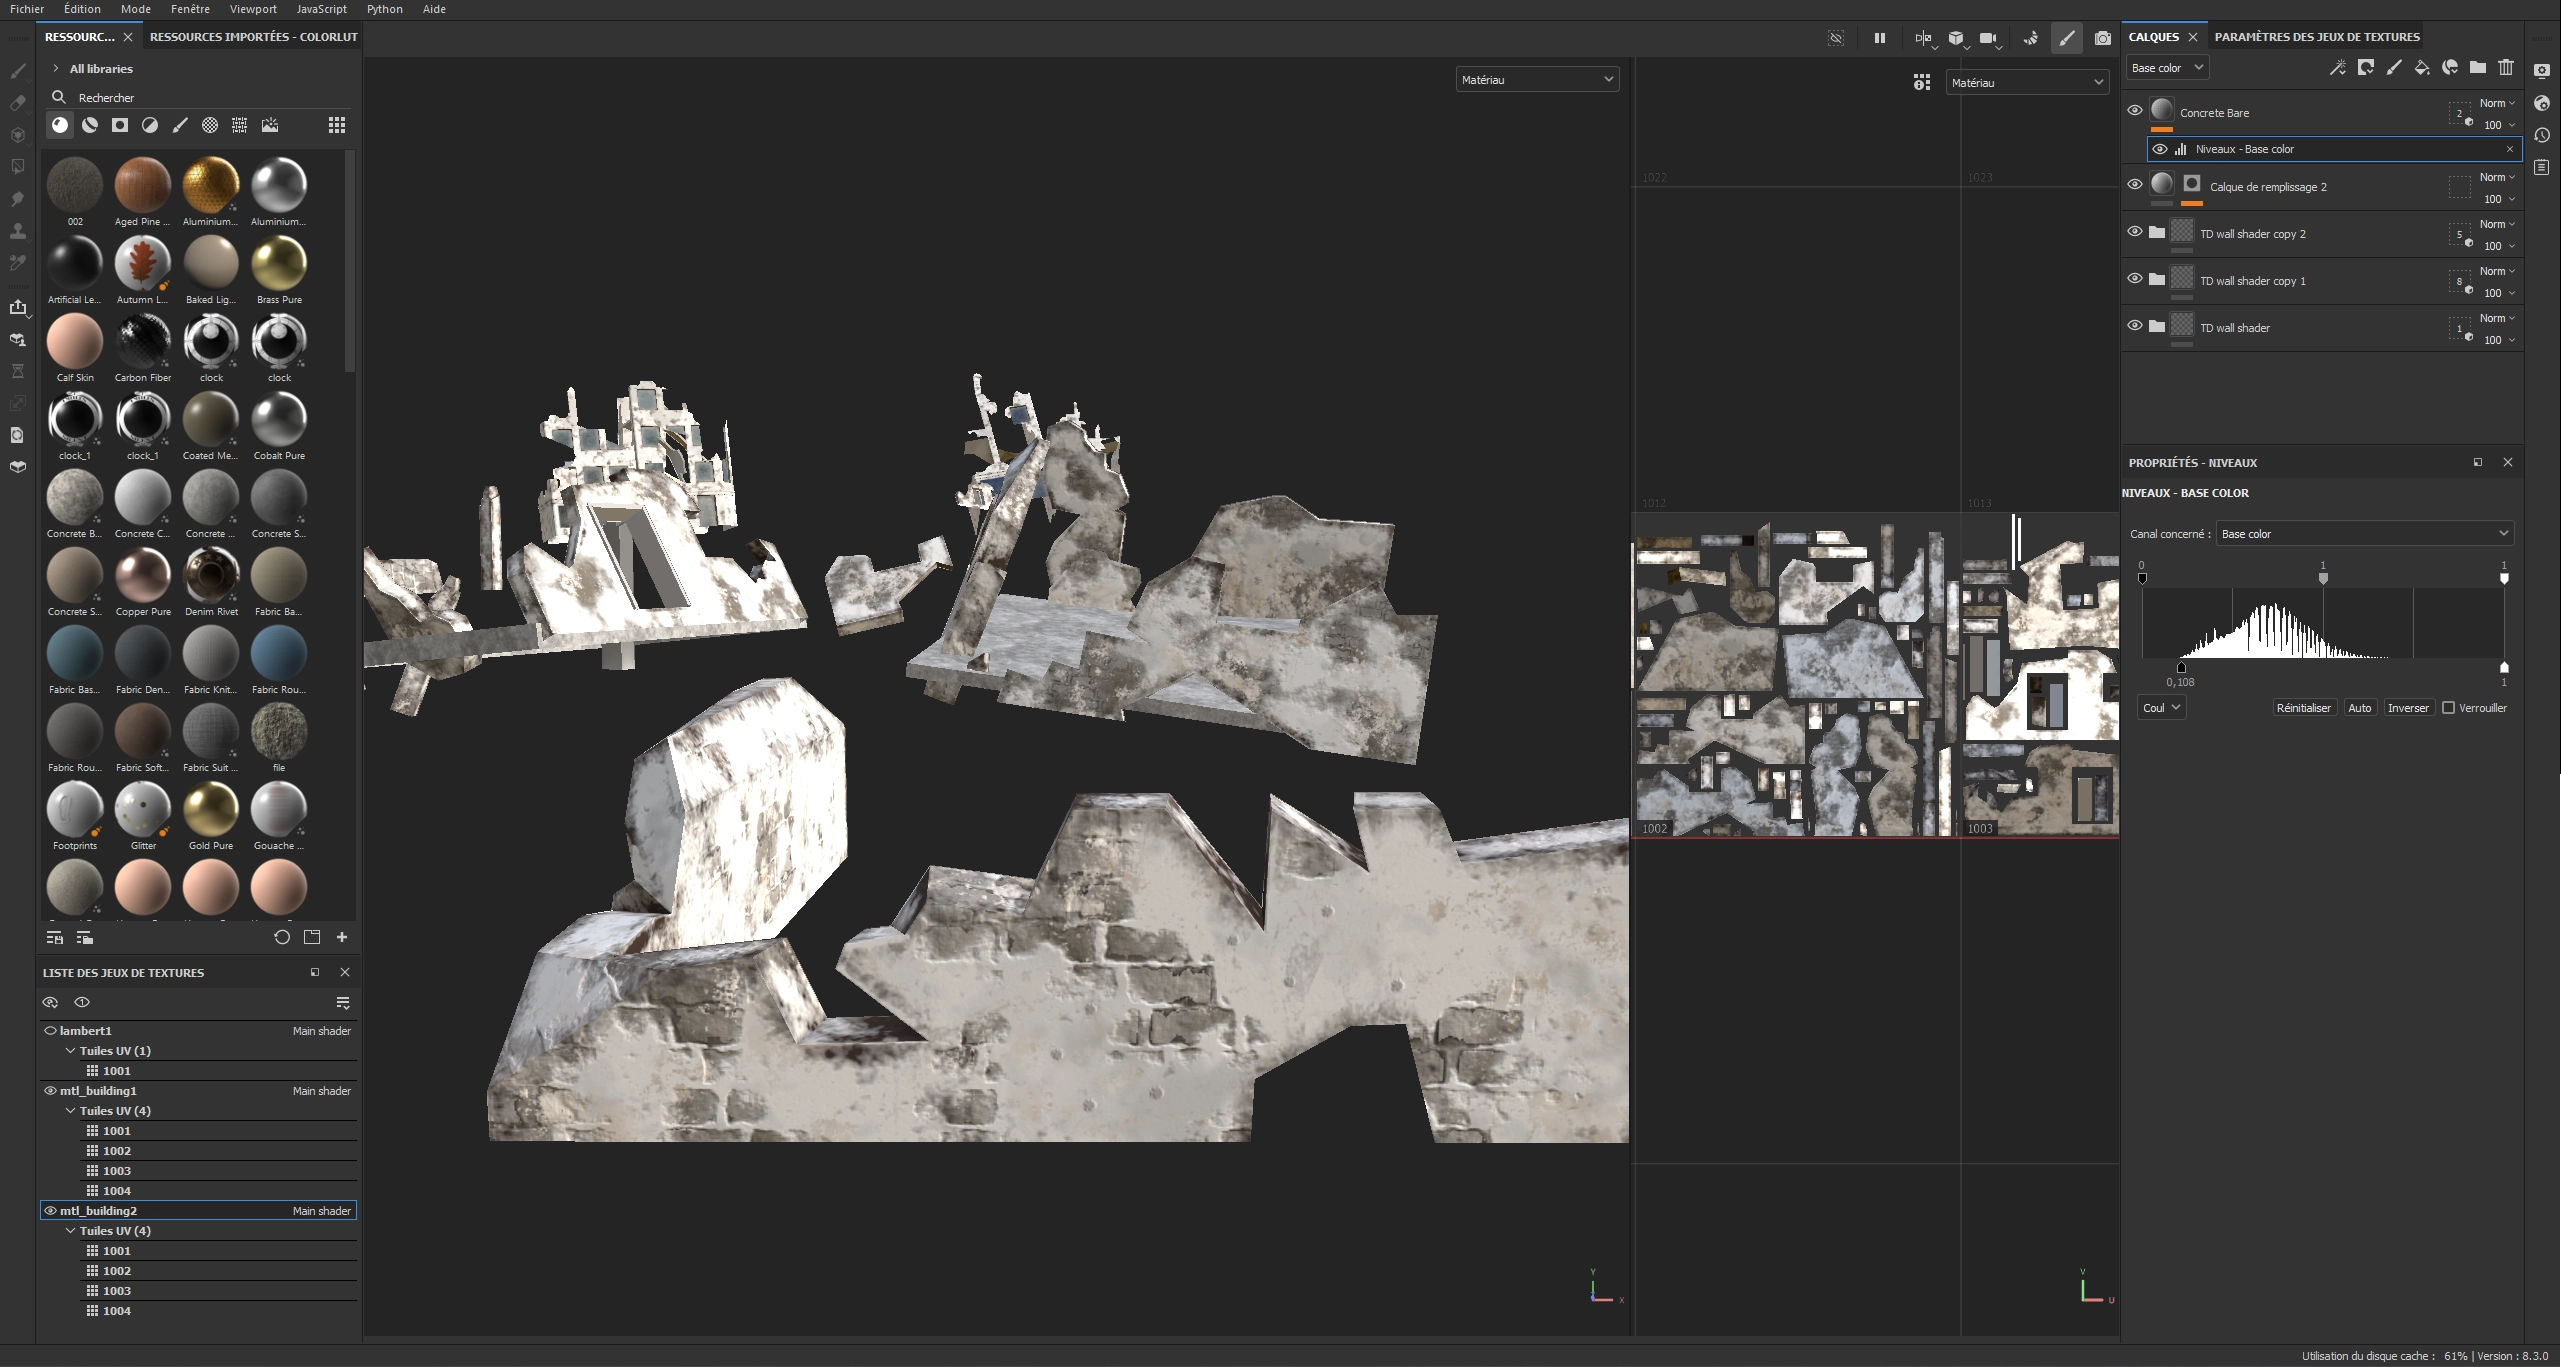This screenshot has height=1367, width=2561.
Task: Click the smart material magic wand icon
Action: click(2337, 68)
